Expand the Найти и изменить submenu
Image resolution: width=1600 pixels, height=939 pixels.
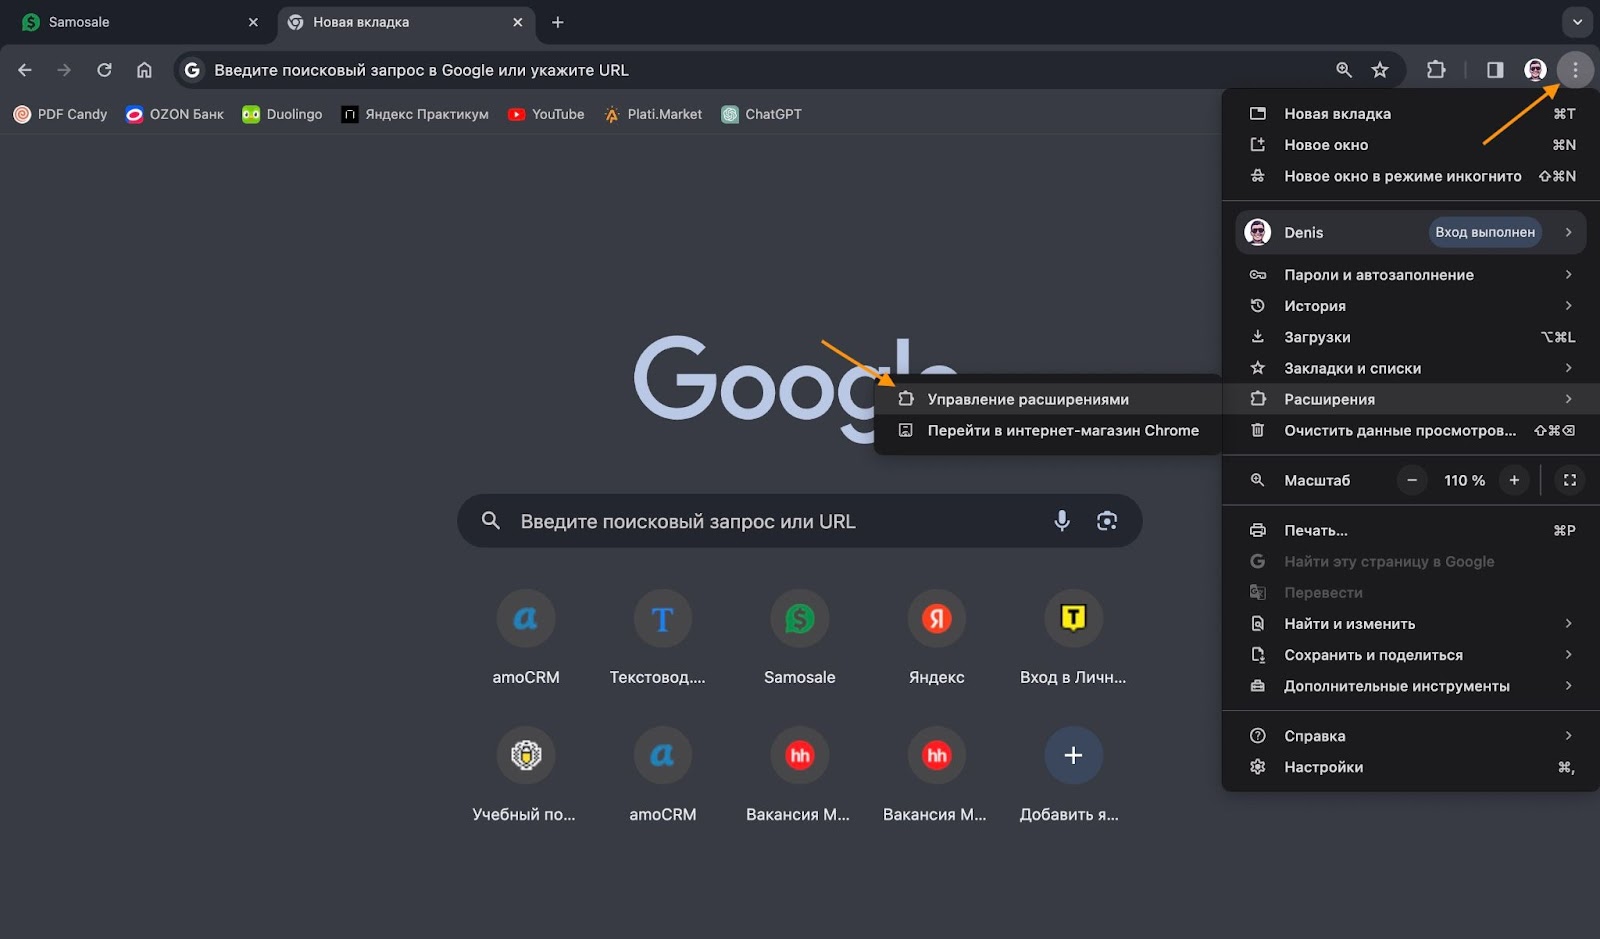coord(1411,624)
